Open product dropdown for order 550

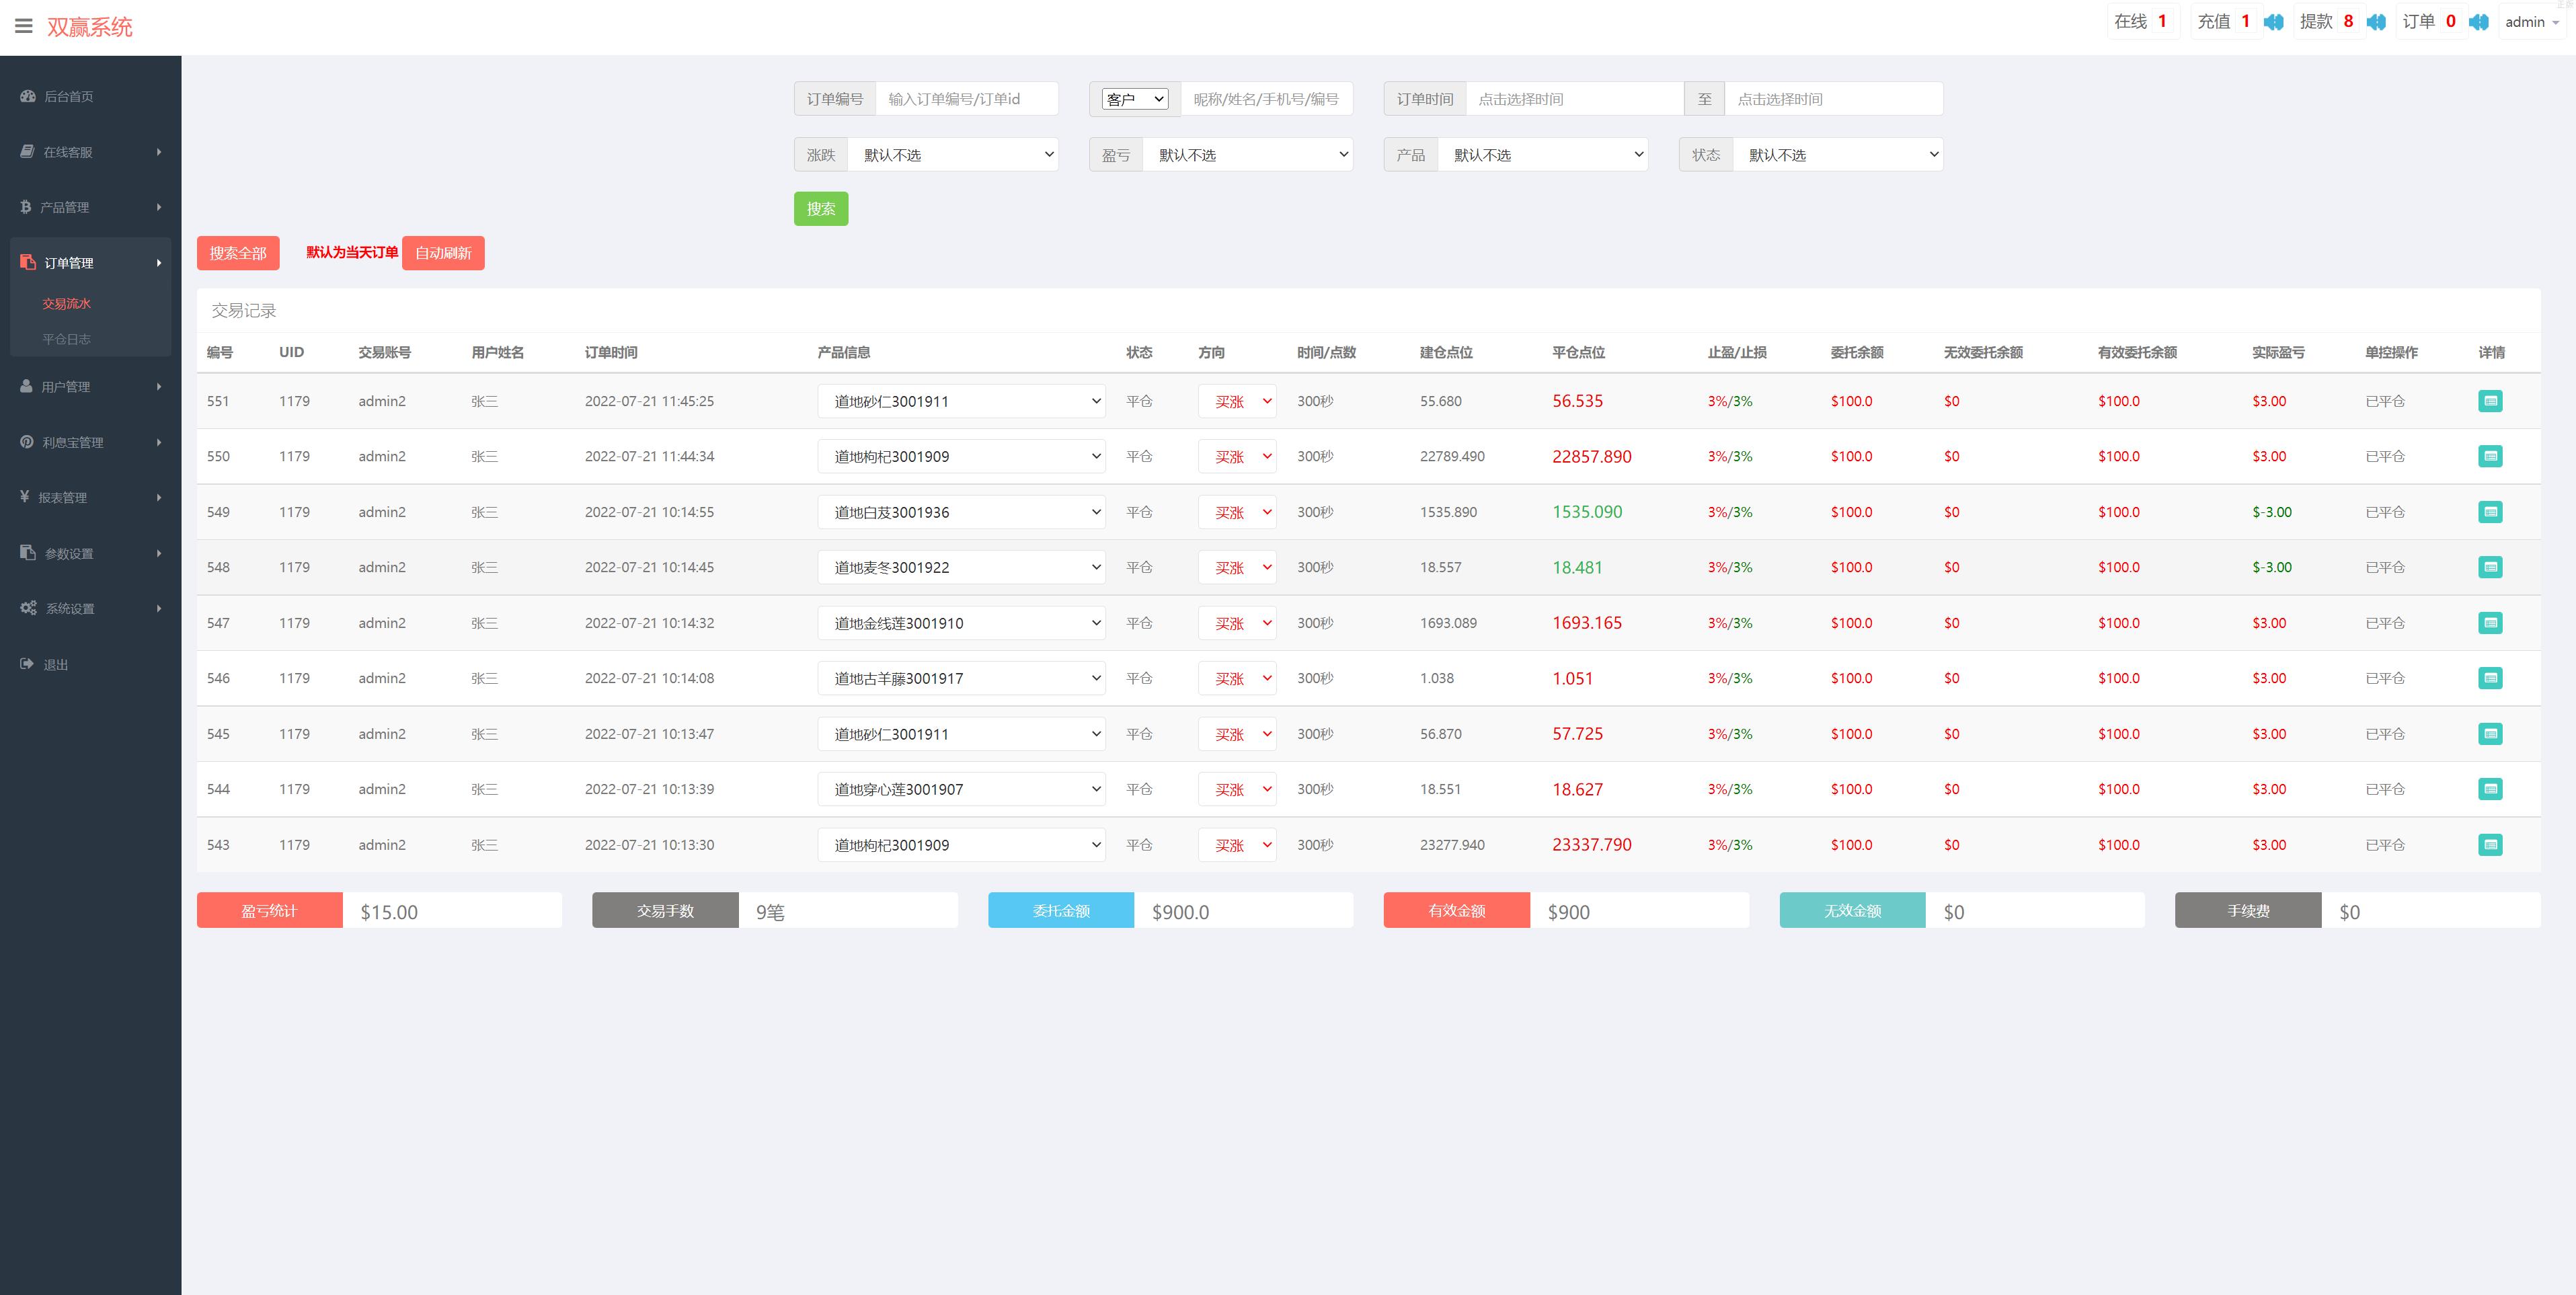click(x=961, y=456)
